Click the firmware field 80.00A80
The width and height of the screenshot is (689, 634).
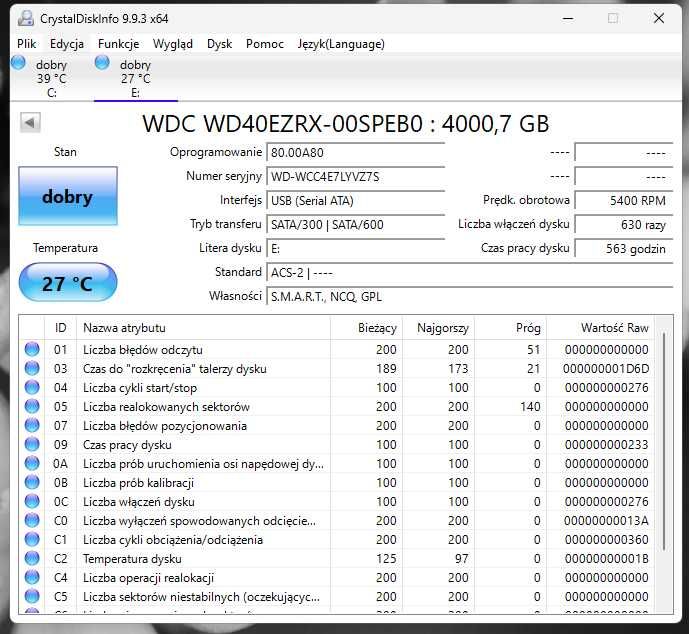click(x=355, y=153)
